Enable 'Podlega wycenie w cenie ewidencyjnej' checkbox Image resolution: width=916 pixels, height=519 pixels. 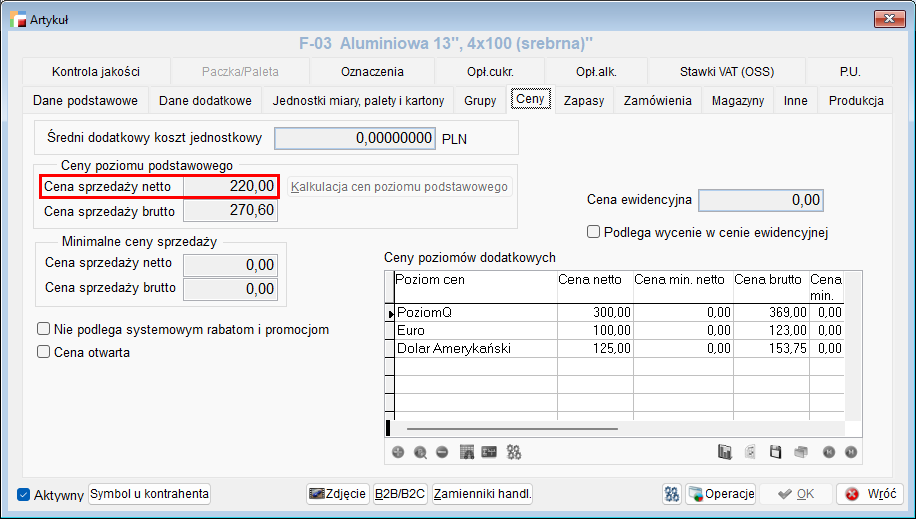[x=594, y=232]
